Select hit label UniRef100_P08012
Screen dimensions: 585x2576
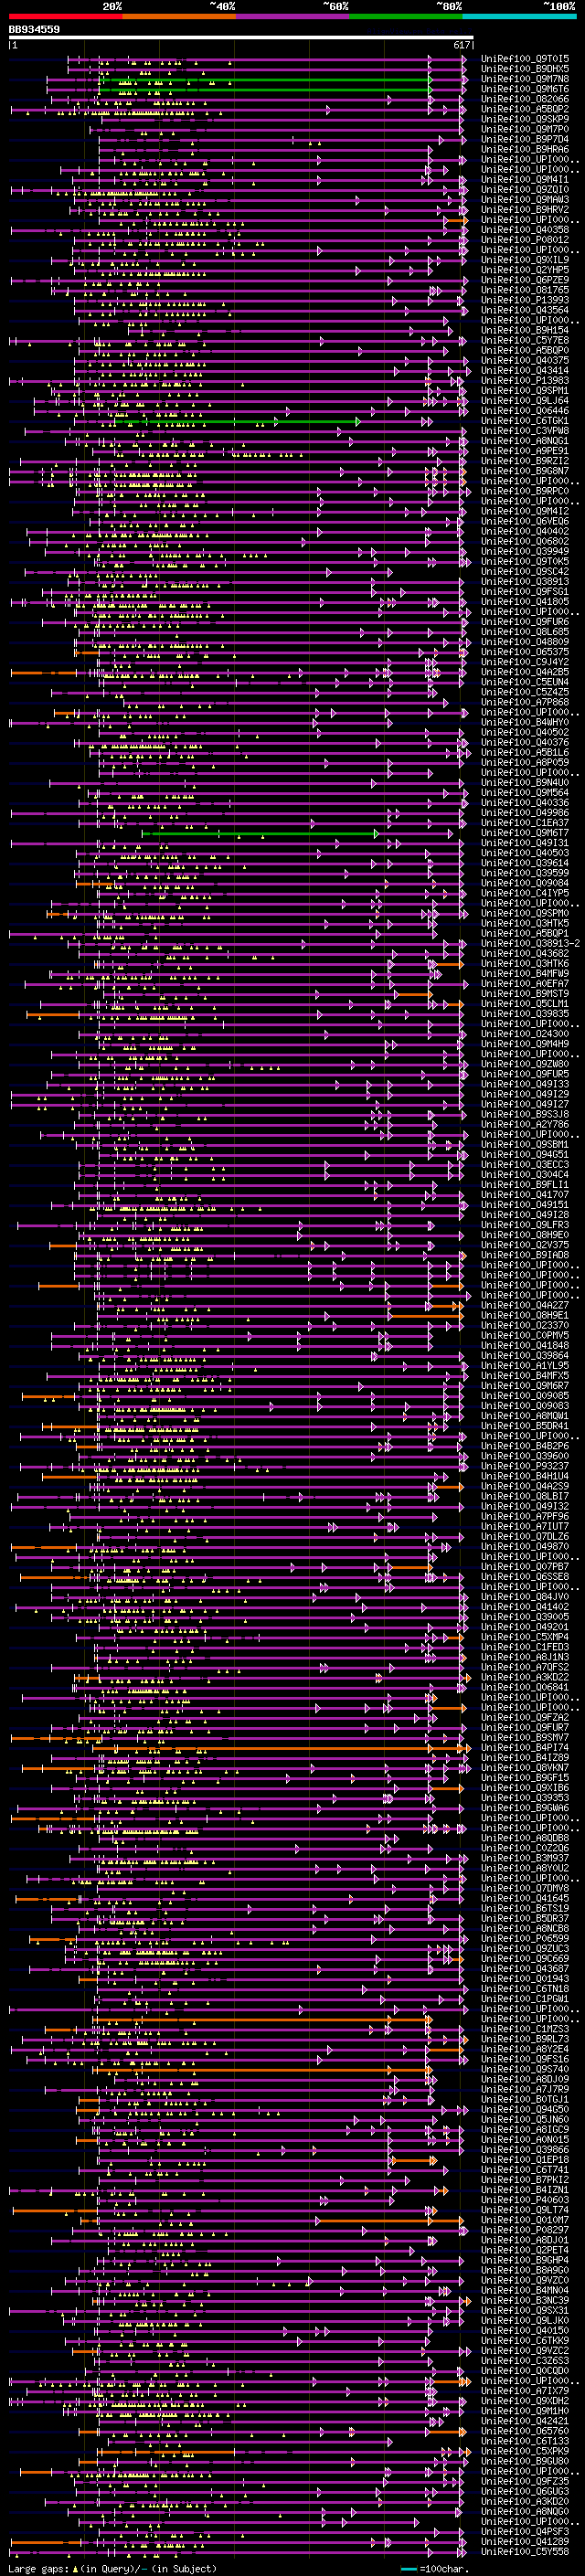coord(524,240)
